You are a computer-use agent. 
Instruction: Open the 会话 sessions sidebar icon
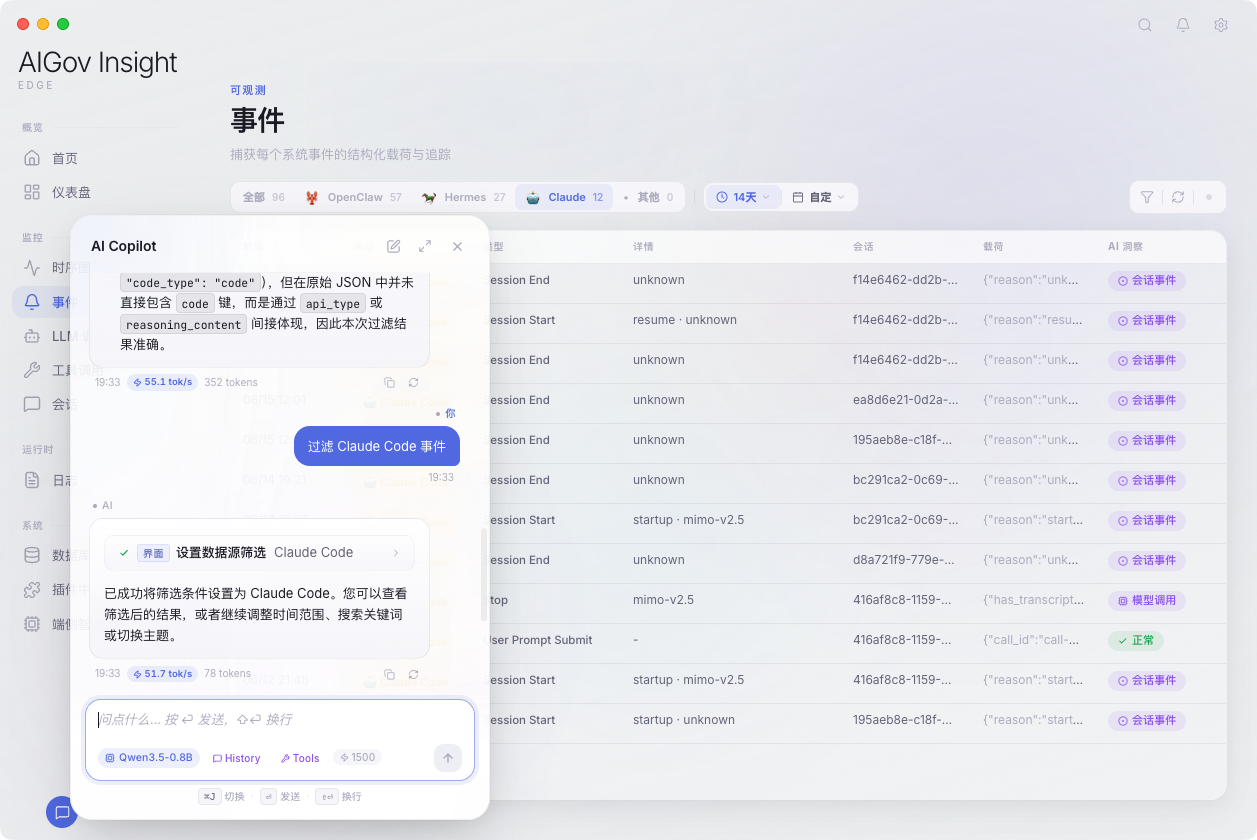32,404
